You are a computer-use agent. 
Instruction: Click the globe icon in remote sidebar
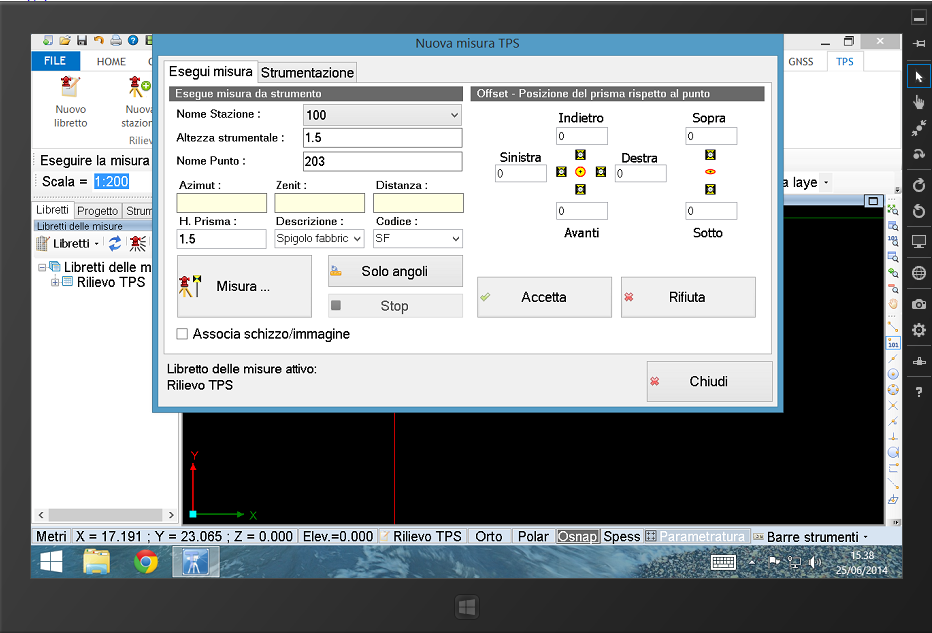[x=919, y=273]
